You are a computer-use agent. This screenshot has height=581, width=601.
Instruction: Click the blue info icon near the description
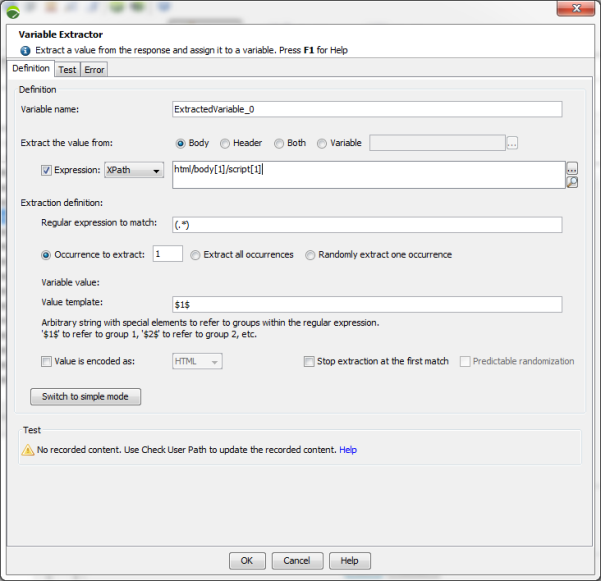[x=25, y=51]
